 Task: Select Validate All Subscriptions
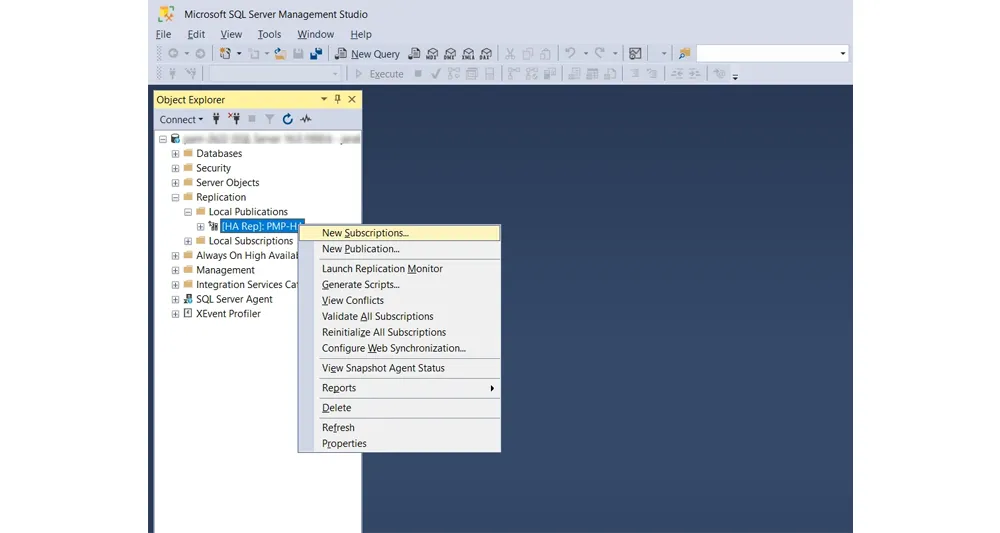[399, 316]
